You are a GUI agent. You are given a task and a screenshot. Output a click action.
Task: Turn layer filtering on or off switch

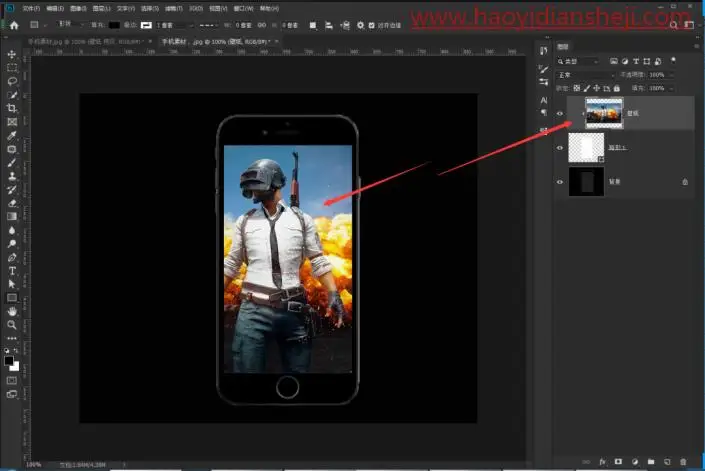[x=673, y=60]
